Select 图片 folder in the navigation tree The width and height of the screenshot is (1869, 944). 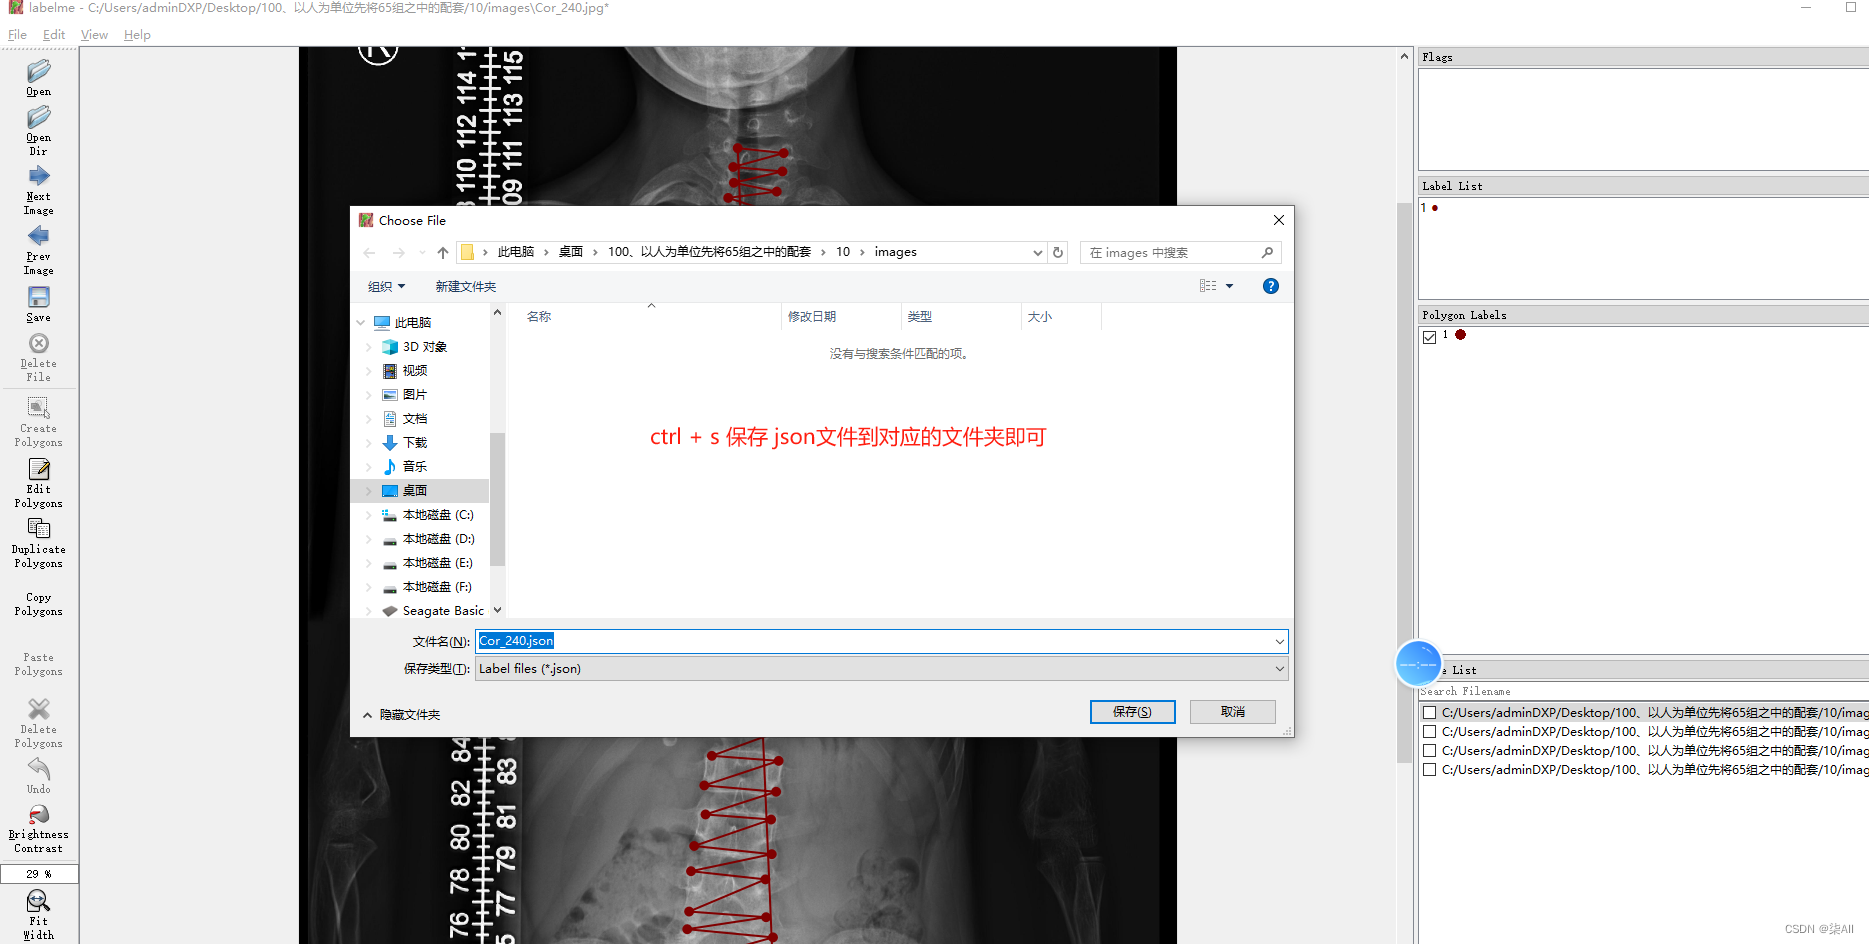[414, 395]
